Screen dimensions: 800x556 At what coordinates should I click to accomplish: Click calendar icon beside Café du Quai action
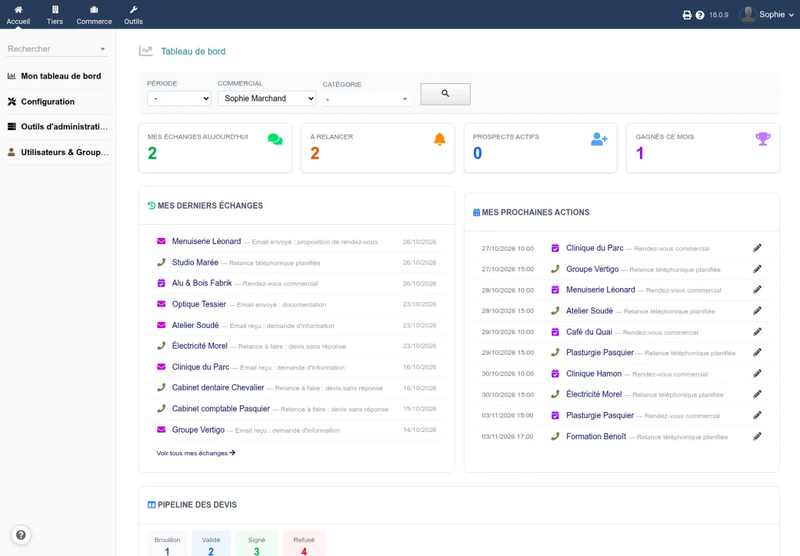(x=555, y=332)
